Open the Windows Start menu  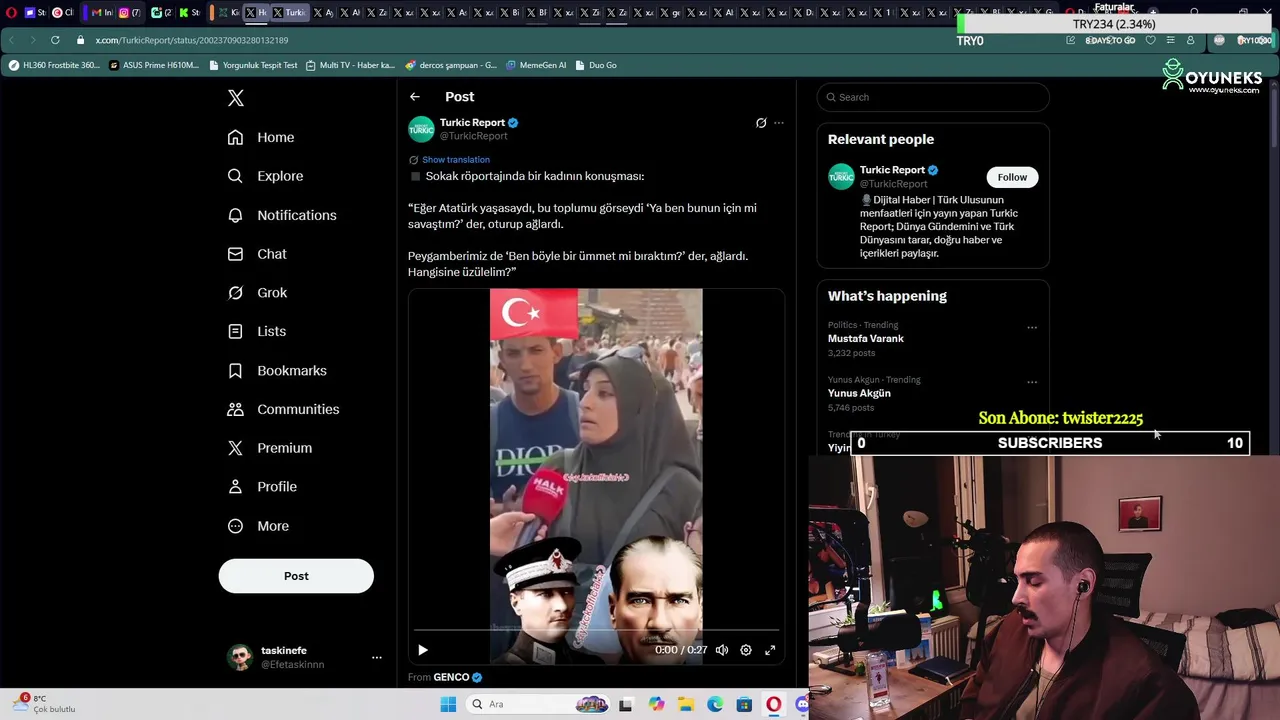point(448,704)
